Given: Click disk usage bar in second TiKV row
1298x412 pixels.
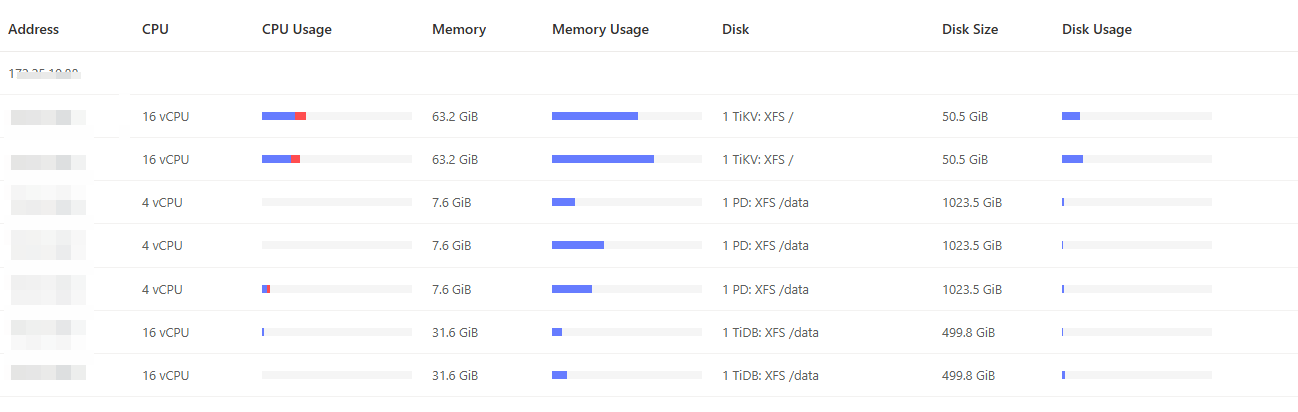Looking at the screenshot, I should click(1136, 159).
